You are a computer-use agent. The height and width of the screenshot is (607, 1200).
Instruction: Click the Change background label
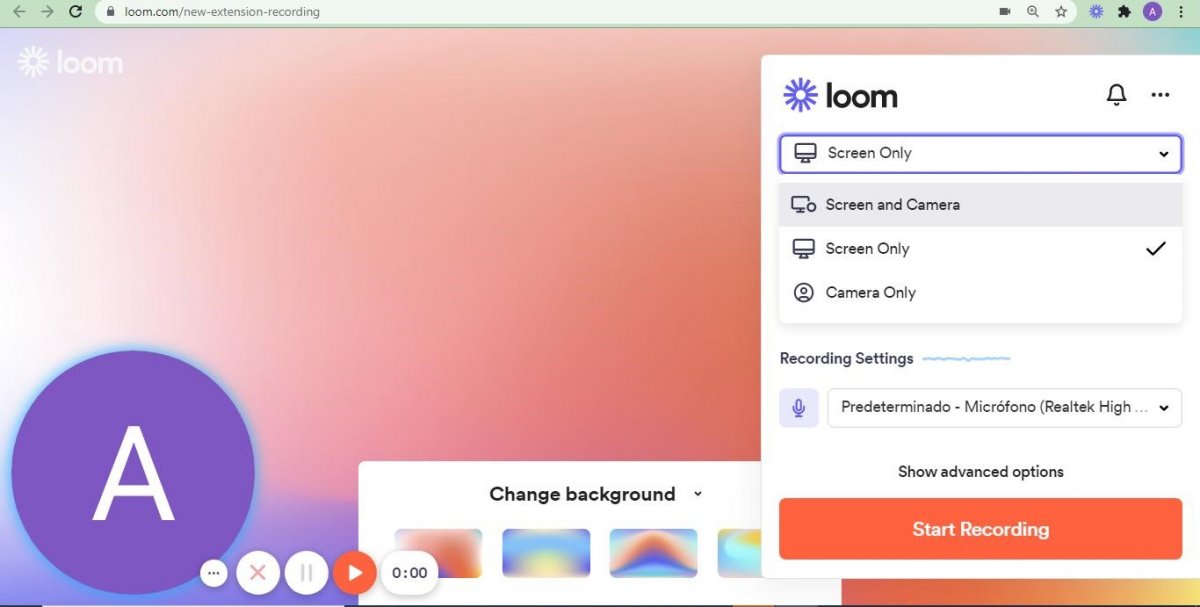(582, 494)
